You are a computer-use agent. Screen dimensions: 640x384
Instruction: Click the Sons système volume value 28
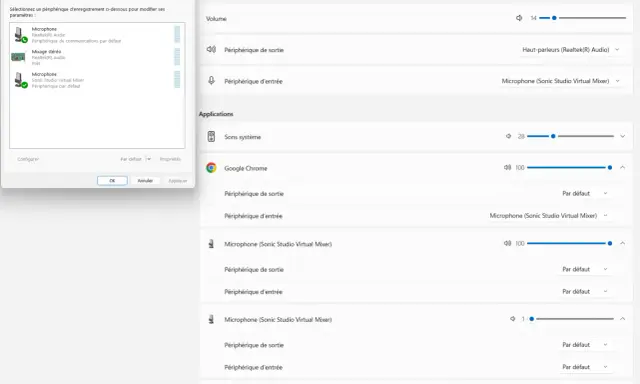click(x=521, y=136)
